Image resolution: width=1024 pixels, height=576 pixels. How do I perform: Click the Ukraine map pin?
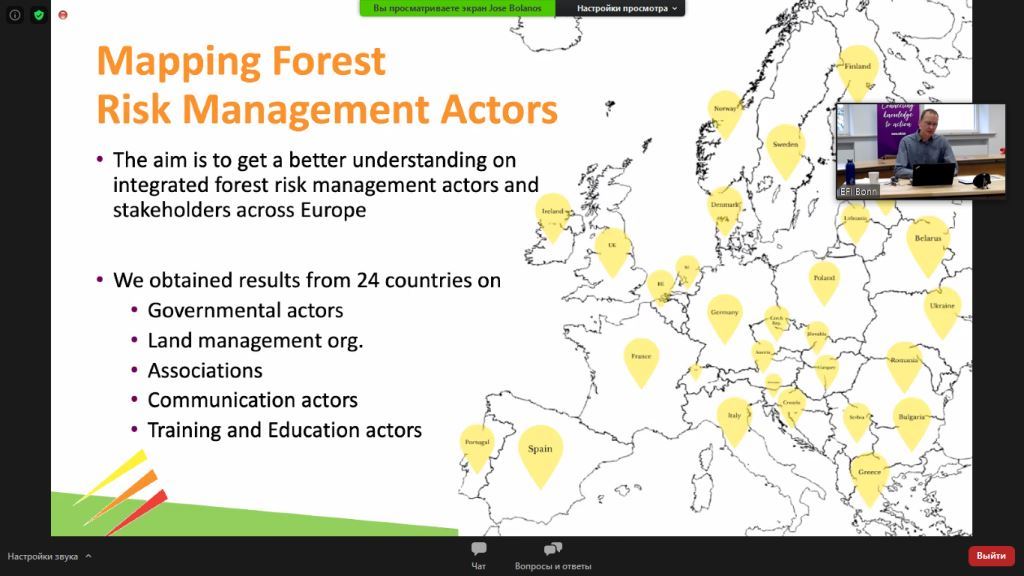pos(942,312)
